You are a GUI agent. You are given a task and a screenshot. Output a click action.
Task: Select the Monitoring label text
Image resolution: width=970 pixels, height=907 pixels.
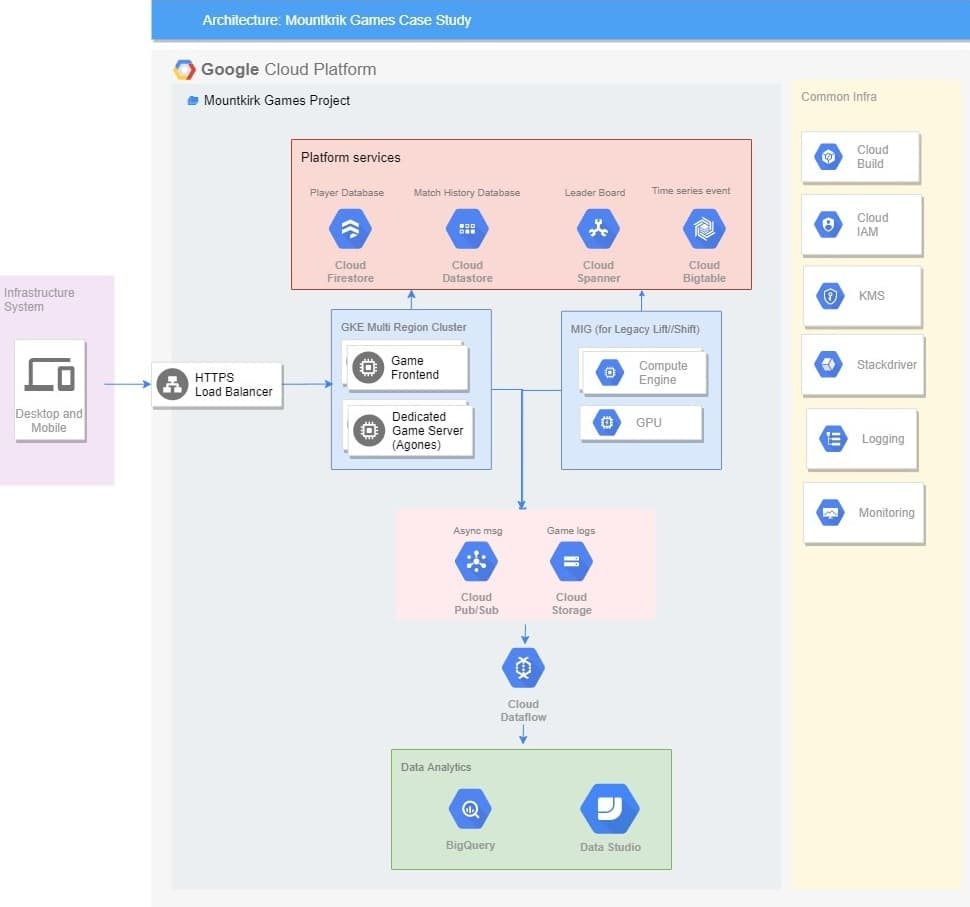click(x=886, y=512)
